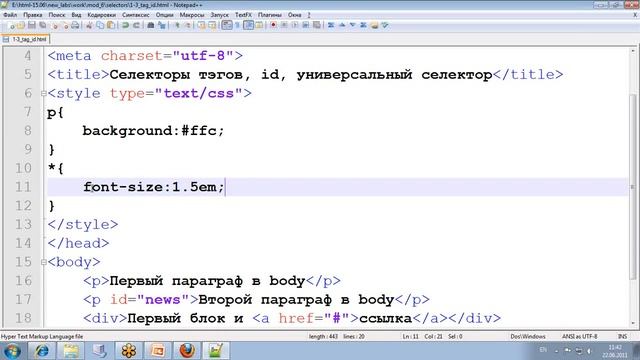Click the Print toolbar icon
640x360 pixels.
[x=75, y=25]
